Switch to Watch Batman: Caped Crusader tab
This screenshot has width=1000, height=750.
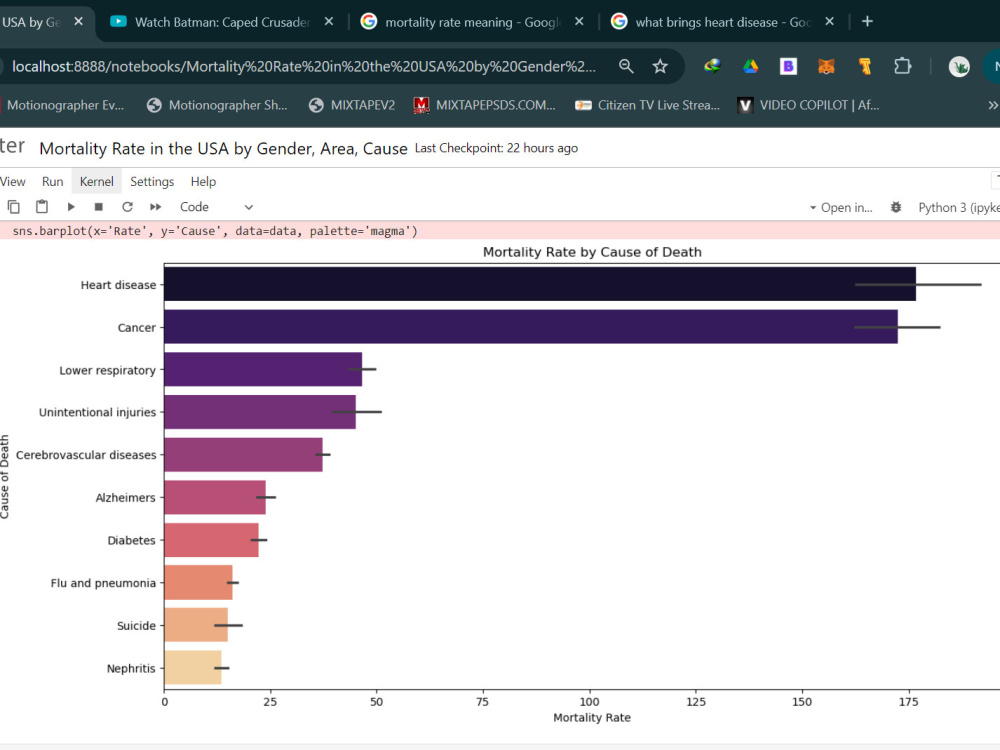click(221, 22)
